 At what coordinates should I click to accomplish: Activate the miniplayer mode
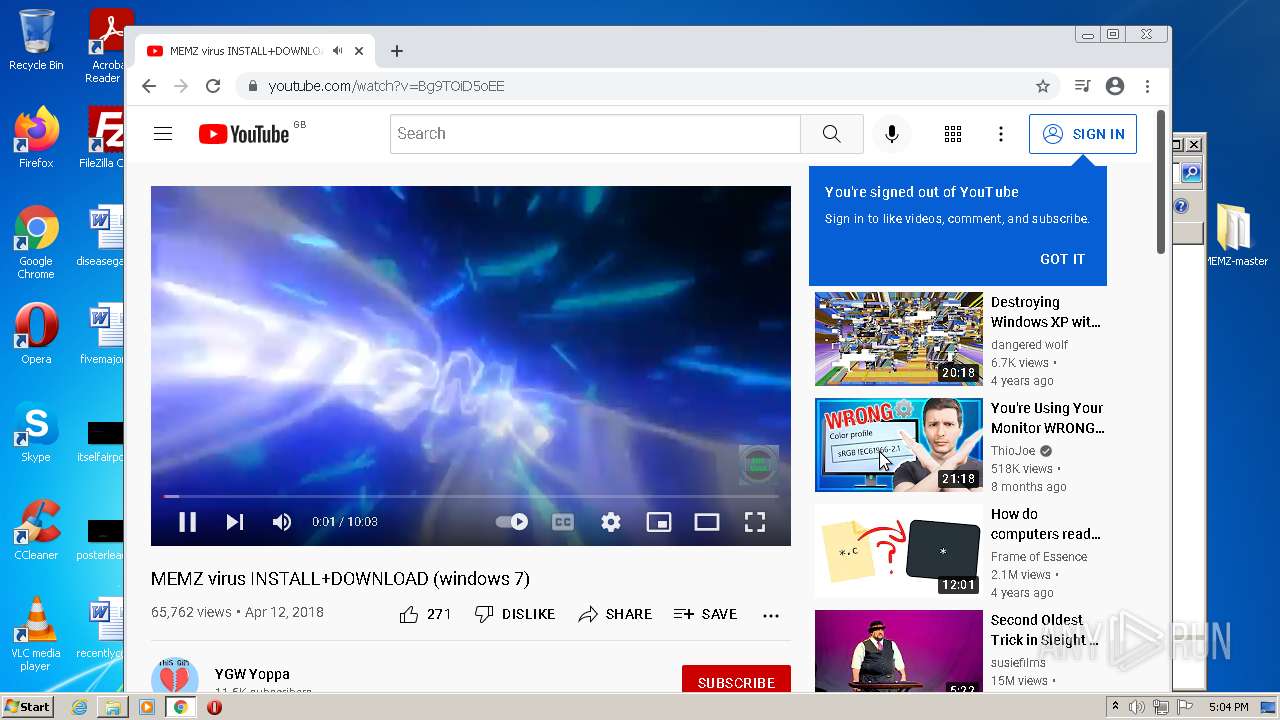click(659, 522)
